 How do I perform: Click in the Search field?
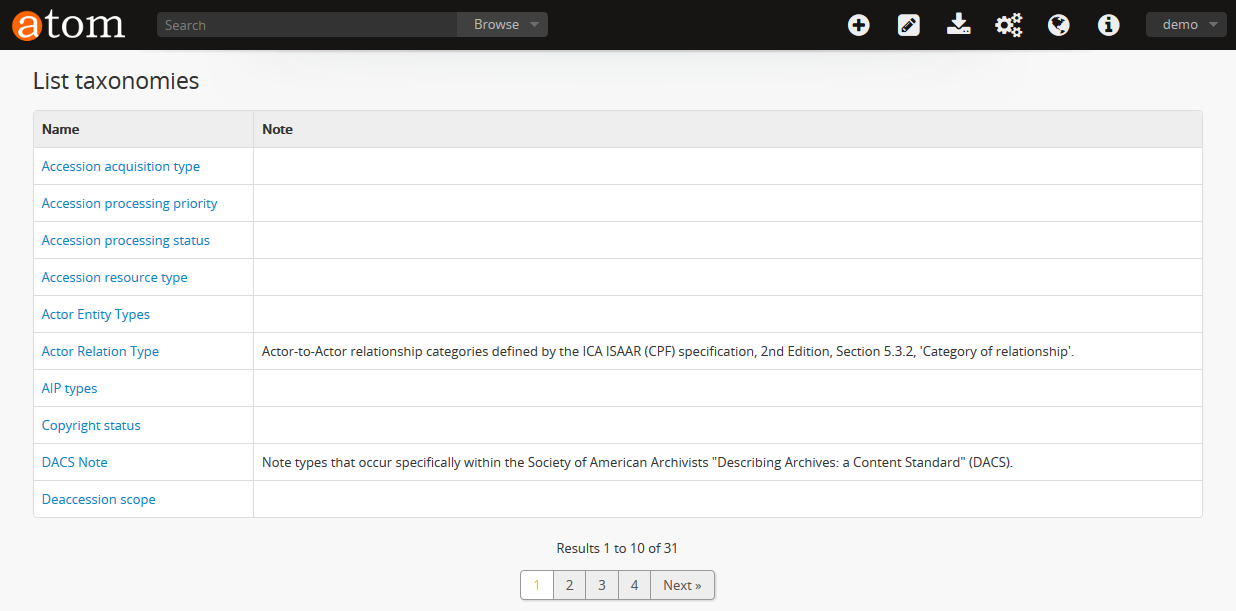306,25
